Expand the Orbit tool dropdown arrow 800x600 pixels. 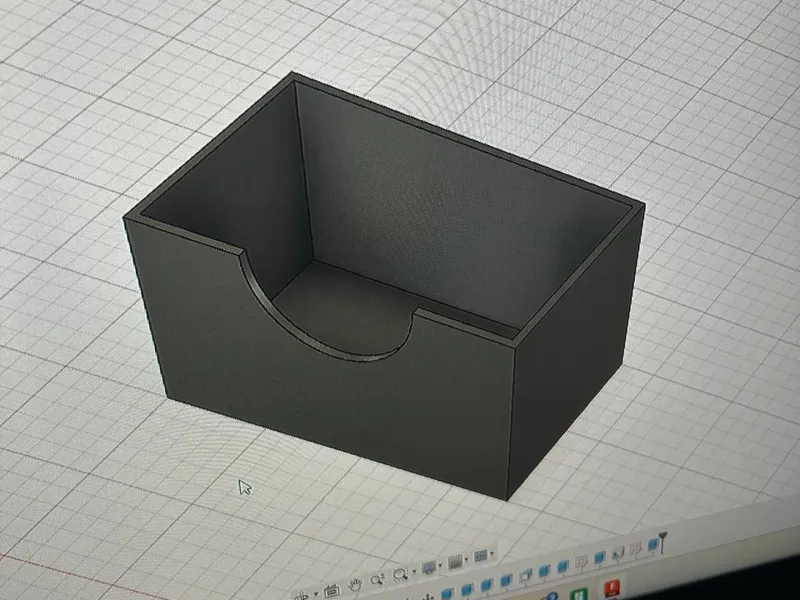(x=316, y=593)
